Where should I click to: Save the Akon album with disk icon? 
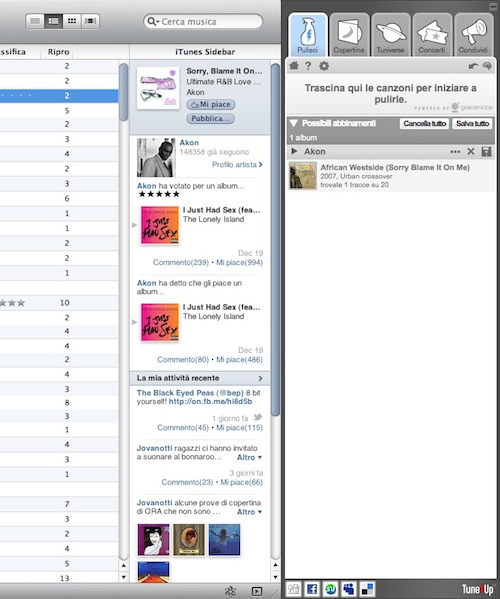pyautogui.click(x=486, y=152)
